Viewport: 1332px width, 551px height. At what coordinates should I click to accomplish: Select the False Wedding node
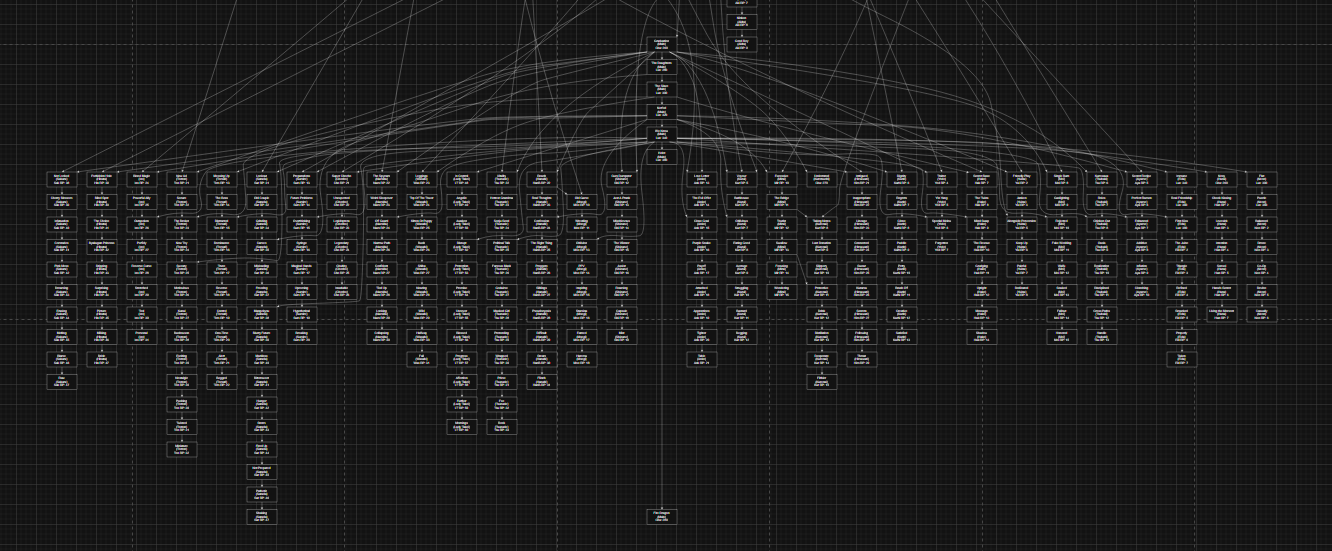point(1061,245)
